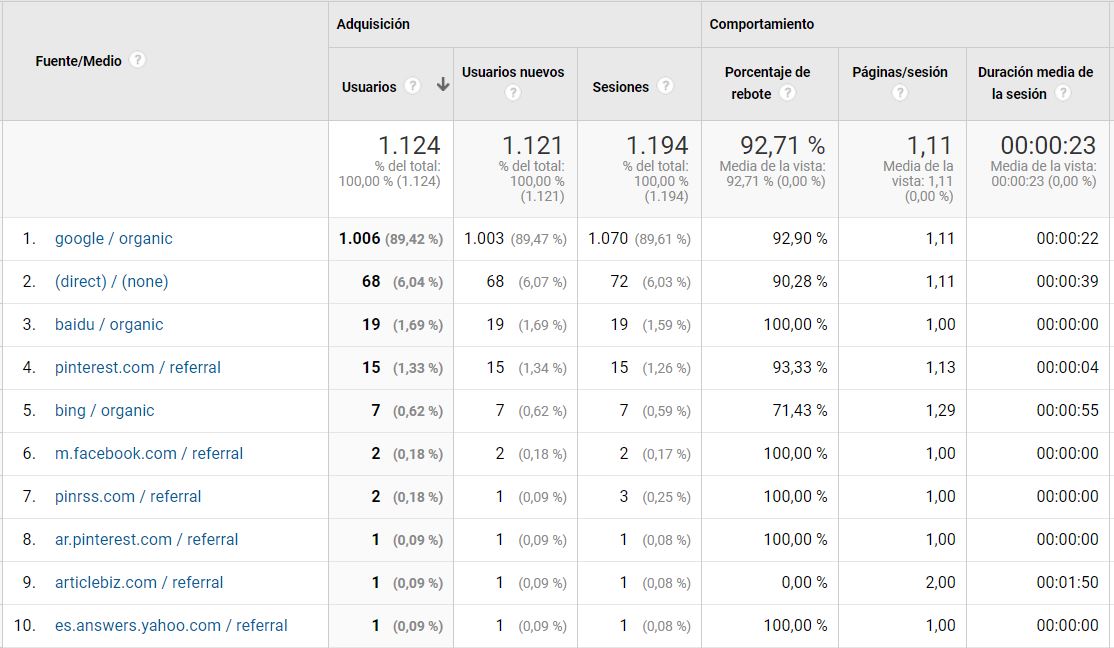Viewport: 1114px width, 648px height.
Task: Open pinrss.com / referral link
Action: [128, 497]
